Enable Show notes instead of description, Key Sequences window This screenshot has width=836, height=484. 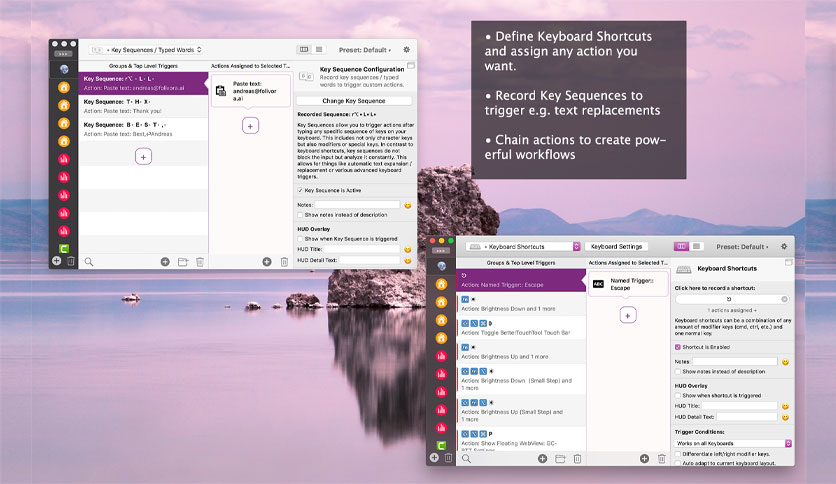pos(300,215)
